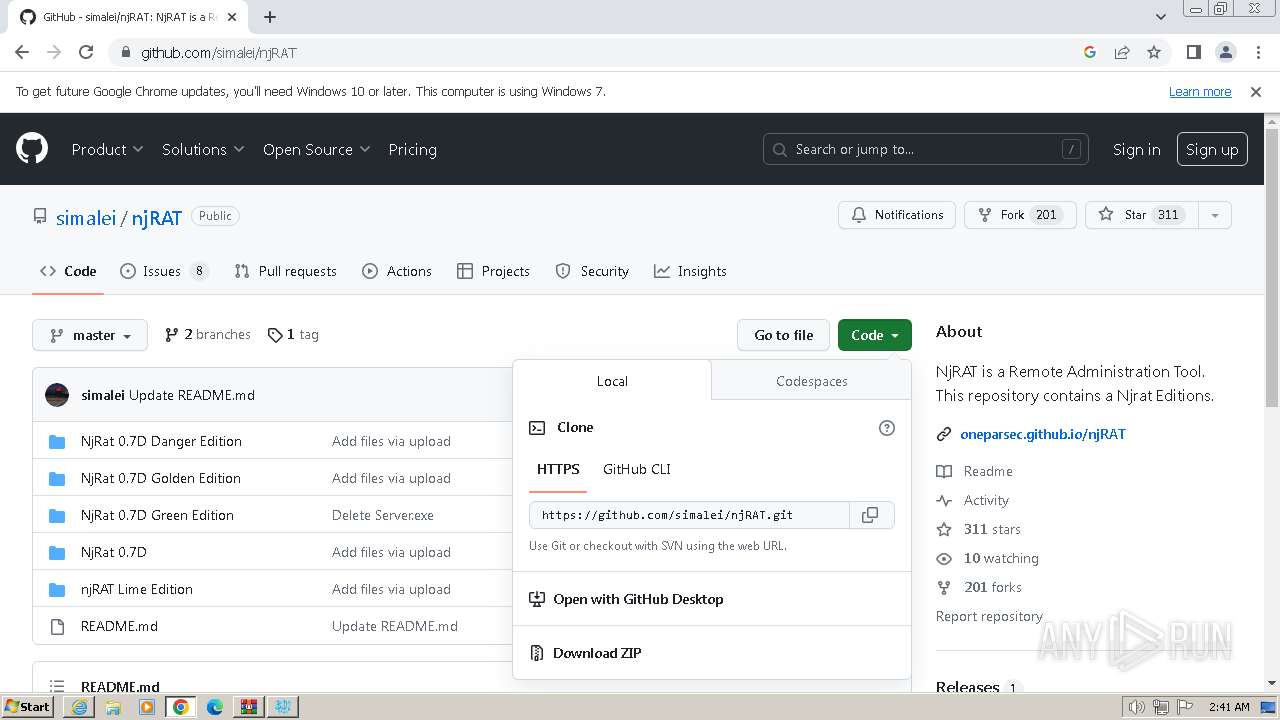Click the 1 tag link
The width and height of the screenshot is (1280, 720).
pos(294,335)
